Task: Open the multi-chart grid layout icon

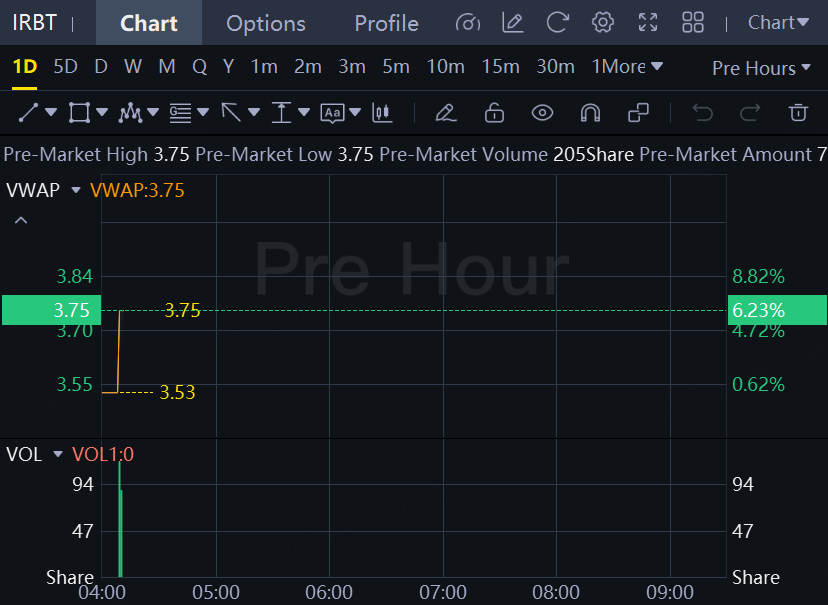Action: pos(693,23)
